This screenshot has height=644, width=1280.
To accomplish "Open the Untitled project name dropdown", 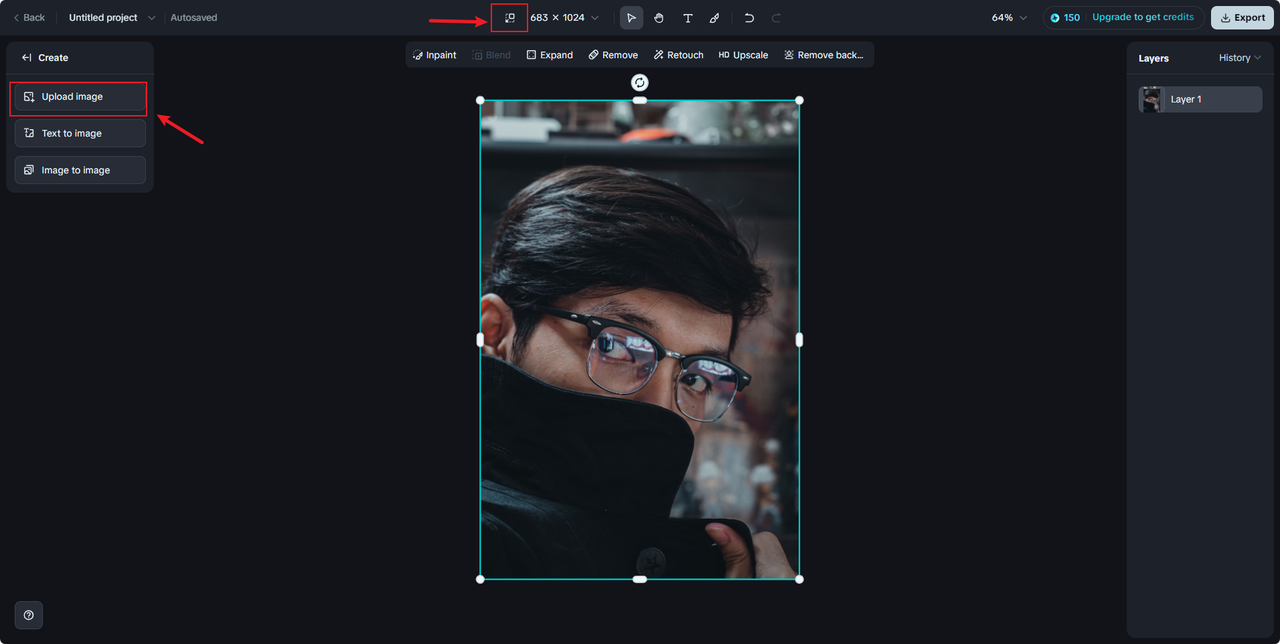I will pyautogui.click(x=112, y=18).
